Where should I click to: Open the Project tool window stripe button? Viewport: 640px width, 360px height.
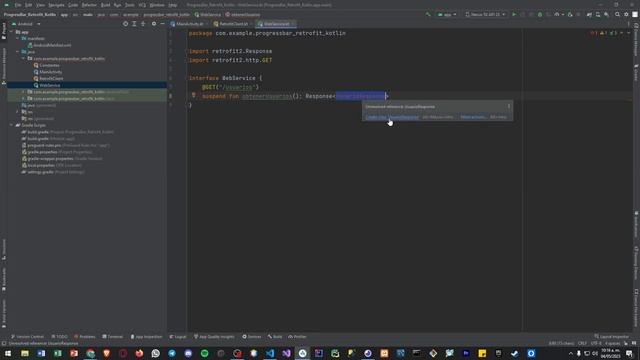[x=4, y=31]
